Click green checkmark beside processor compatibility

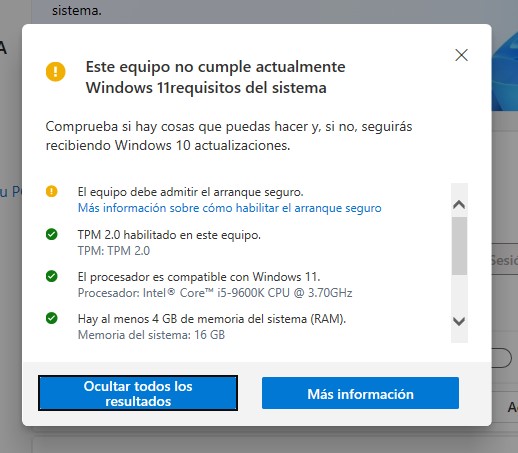tap(52, 276)
